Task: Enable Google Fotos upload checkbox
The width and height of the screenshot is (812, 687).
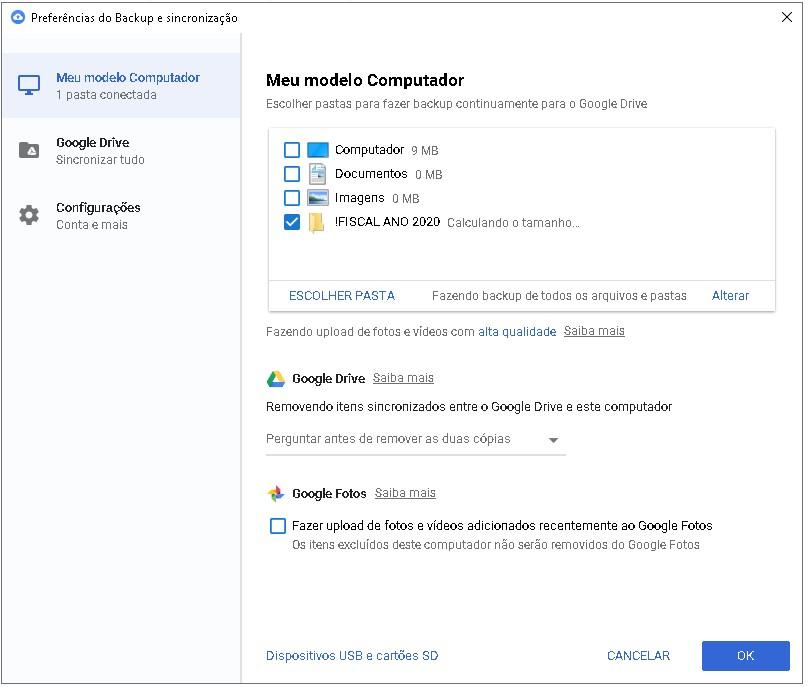Action: 278,526
